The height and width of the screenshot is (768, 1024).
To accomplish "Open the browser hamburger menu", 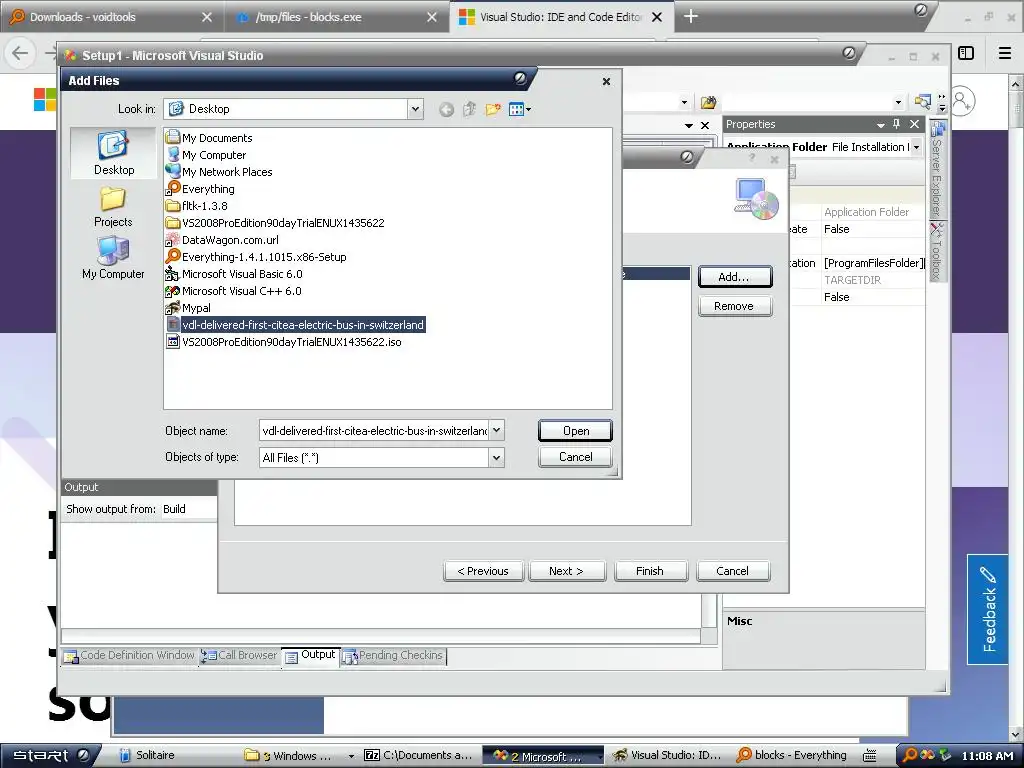I will tap(1005, 53).
